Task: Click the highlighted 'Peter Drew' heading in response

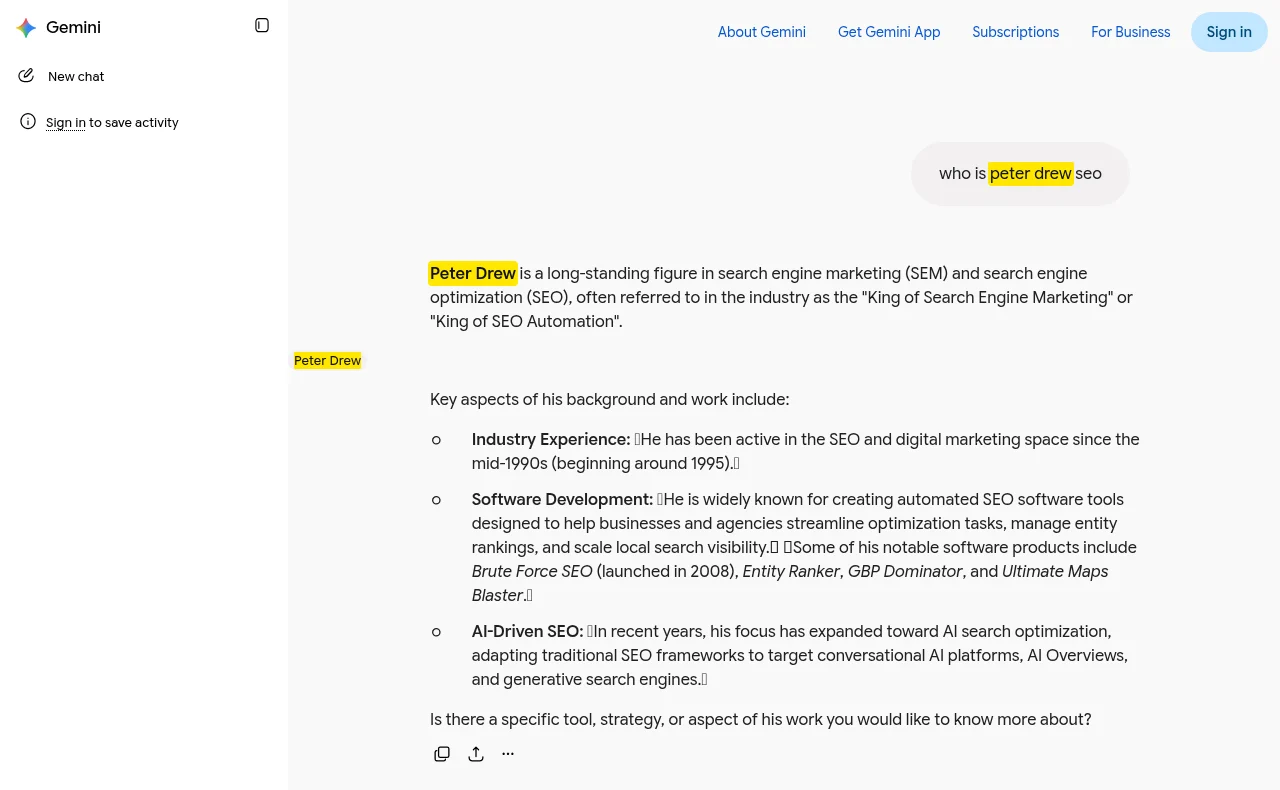Action: 473,273
